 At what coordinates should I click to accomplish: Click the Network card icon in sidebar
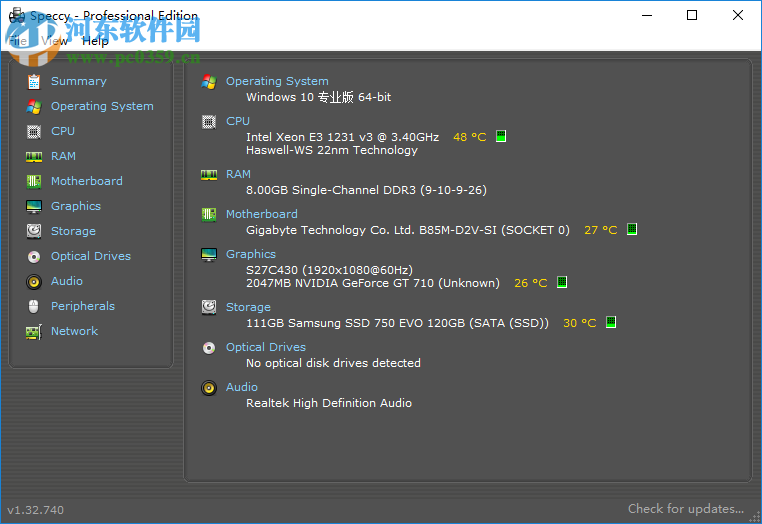tap(34, 332)
